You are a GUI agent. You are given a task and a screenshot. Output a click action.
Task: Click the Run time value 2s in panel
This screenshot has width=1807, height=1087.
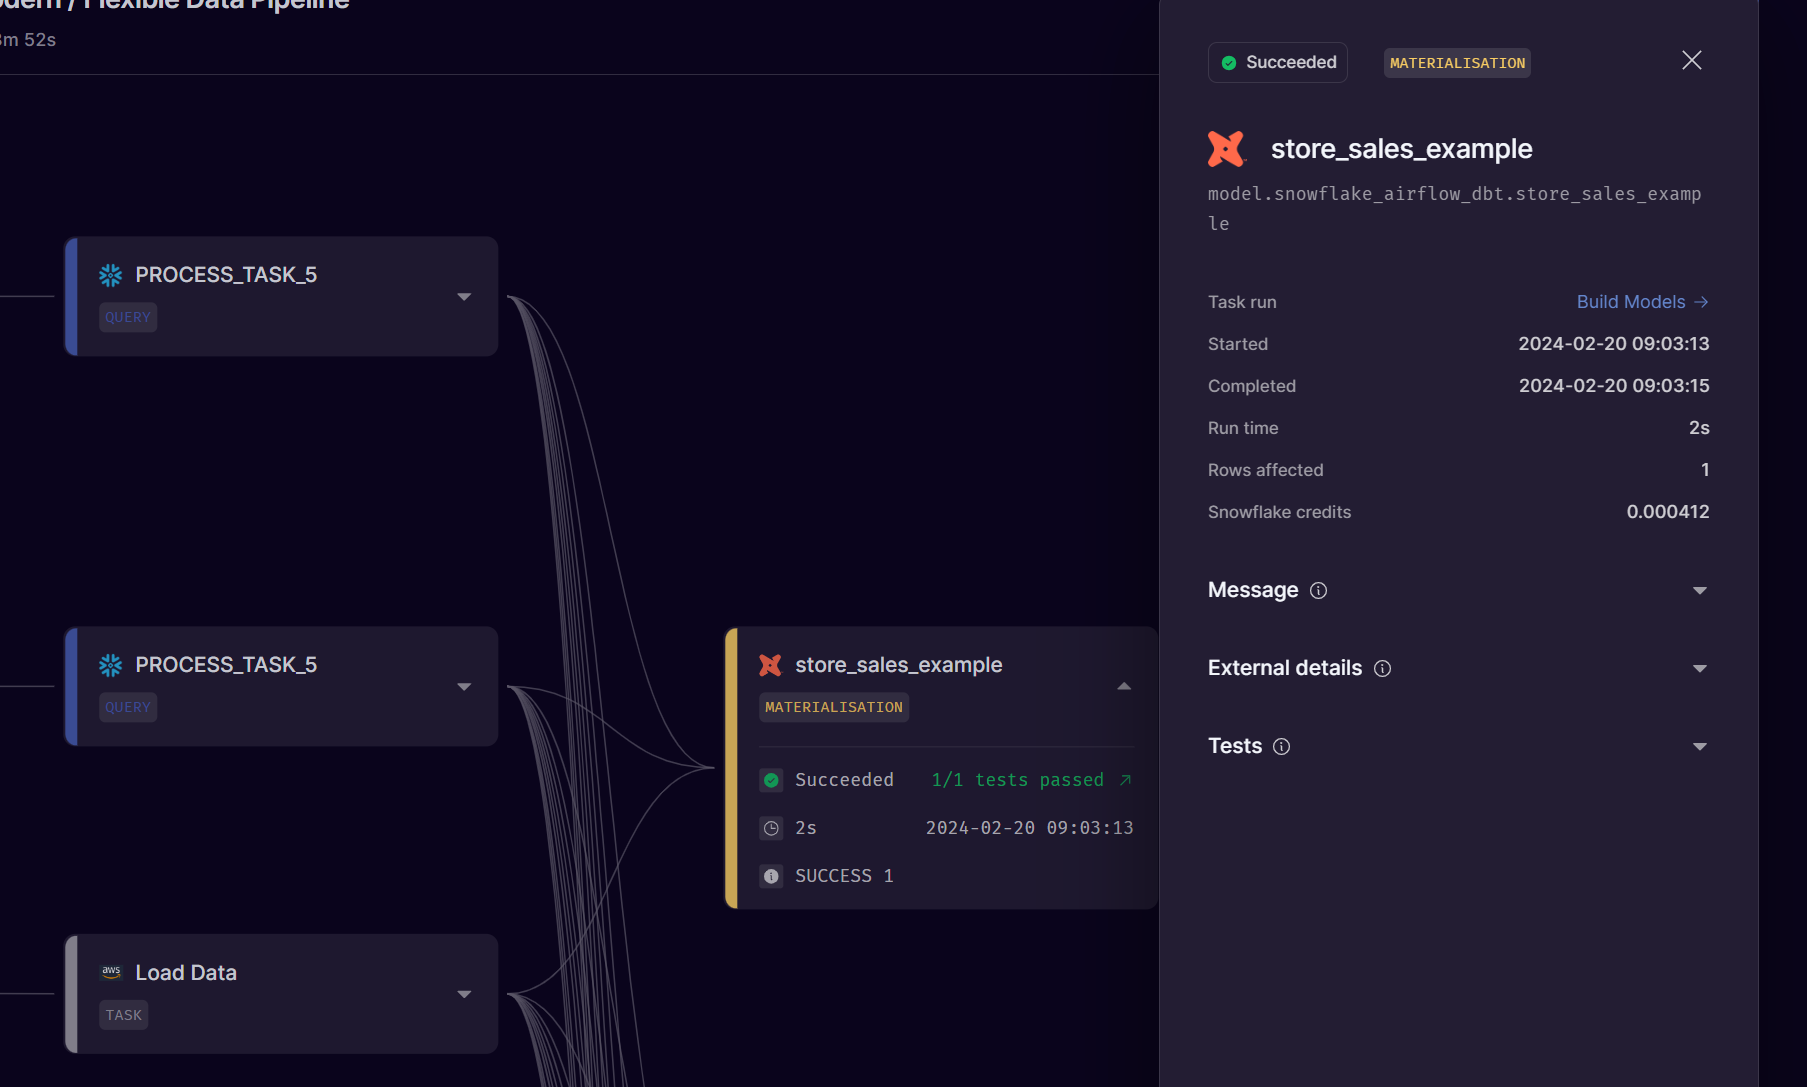point(1699,428)
